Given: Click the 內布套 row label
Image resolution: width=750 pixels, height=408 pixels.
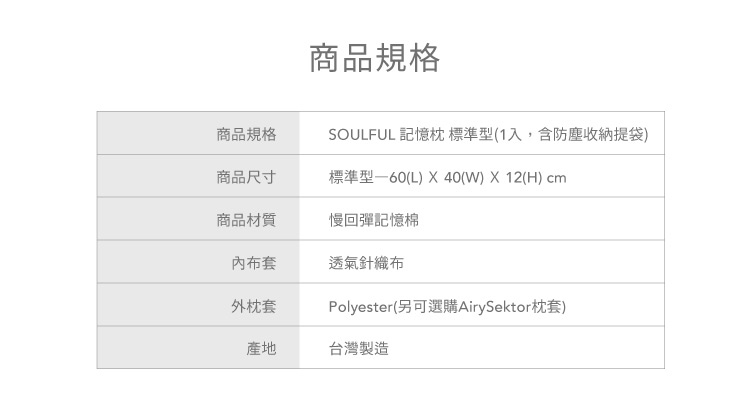Looking at the screenshot, I should pos(253,264).
